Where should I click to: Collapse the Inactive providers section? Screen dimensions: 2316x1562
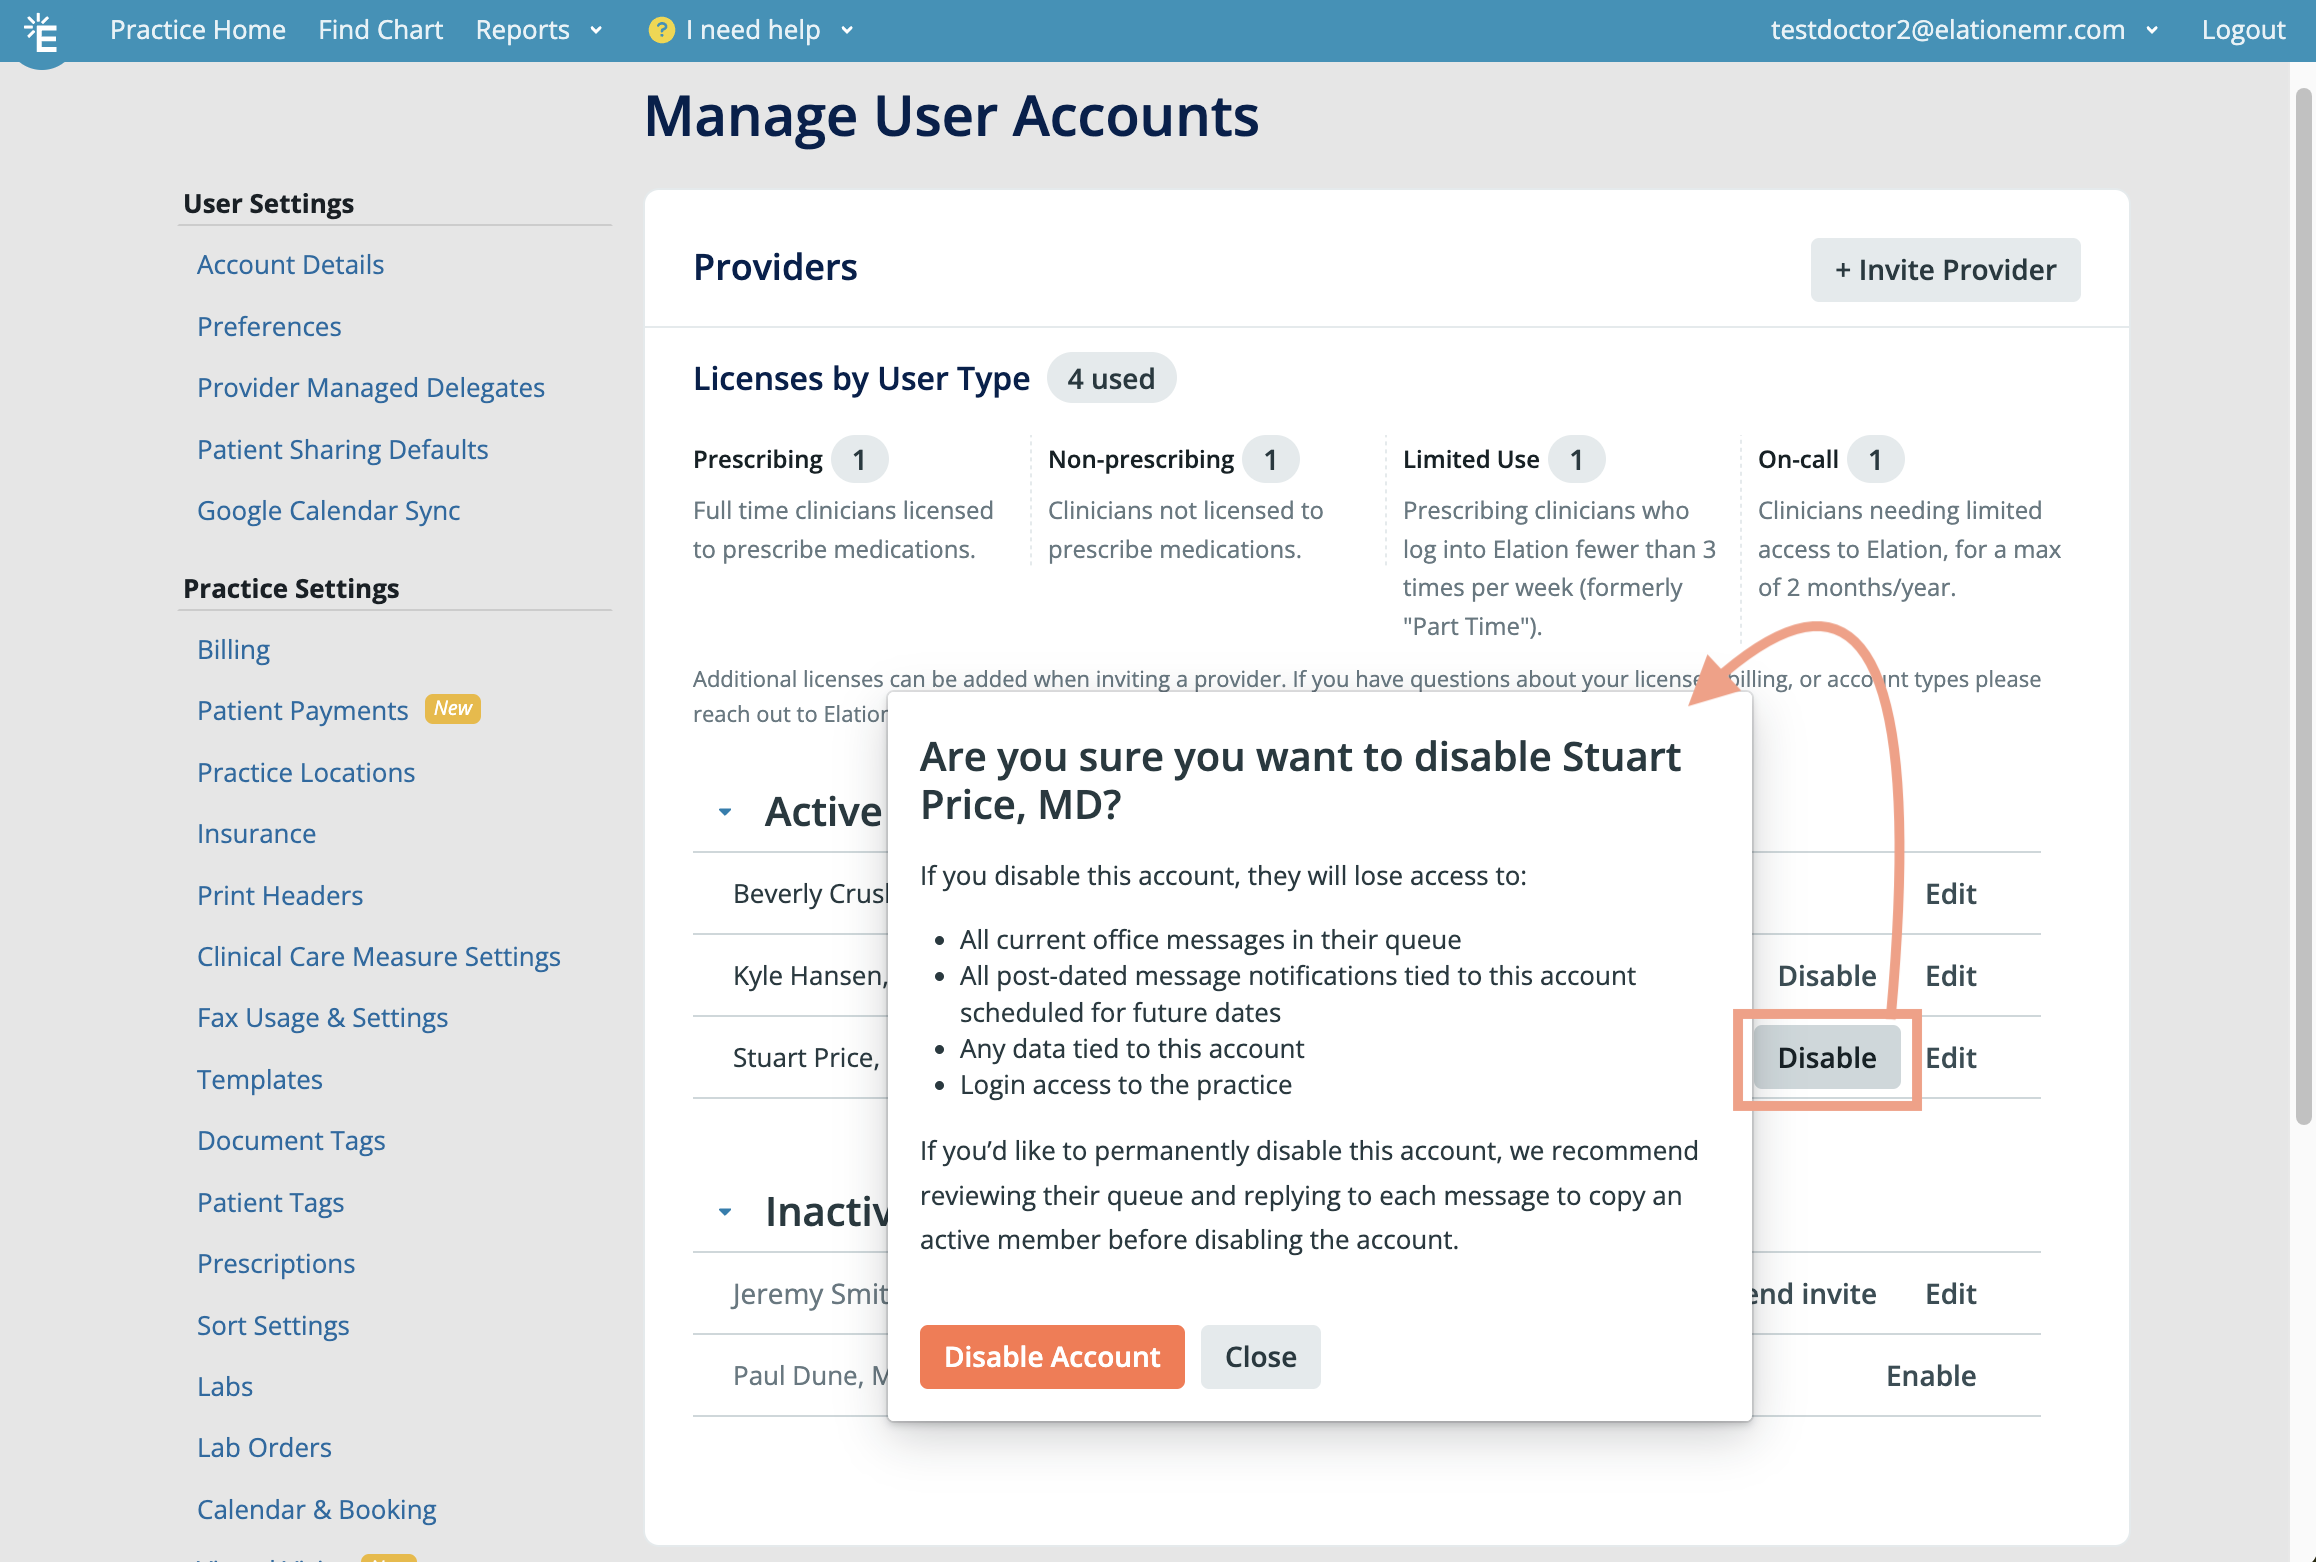tap(725, 1212)
